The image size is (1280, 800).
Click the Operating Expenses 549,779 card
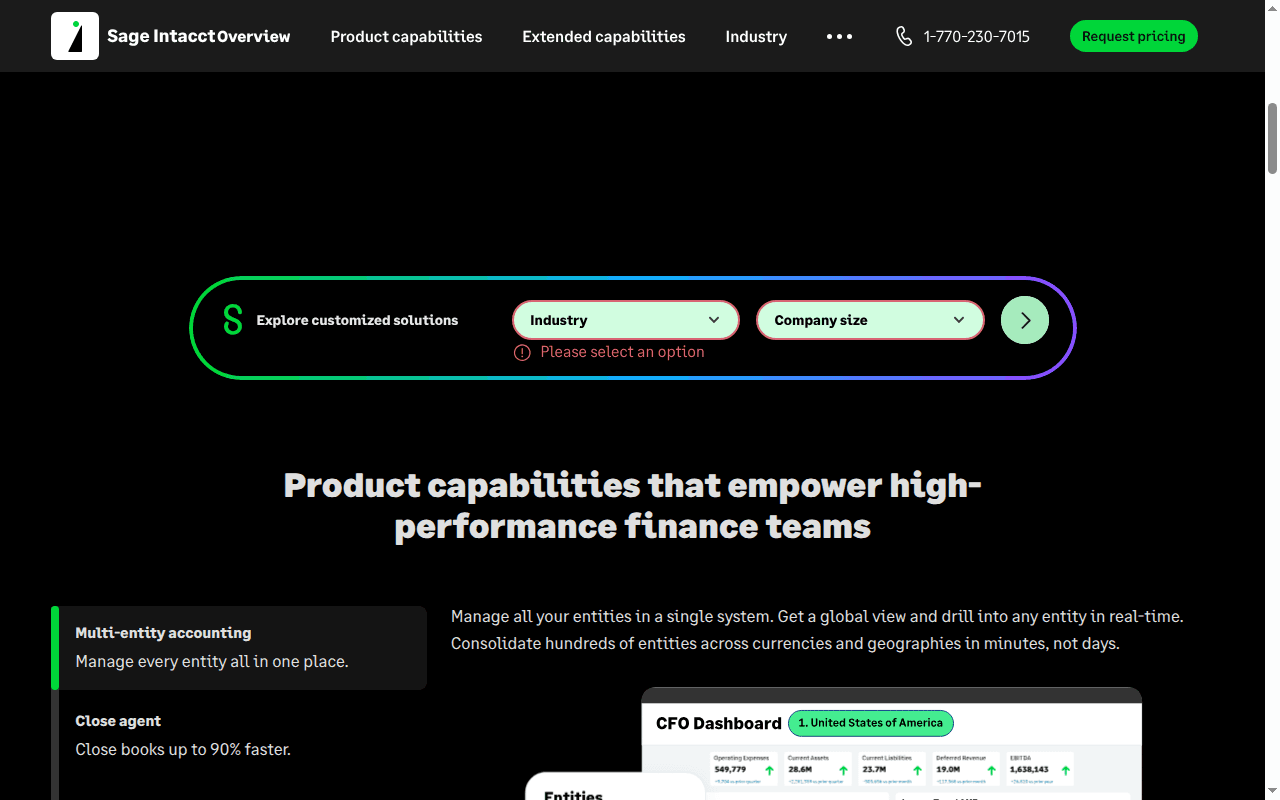(743, 771)
